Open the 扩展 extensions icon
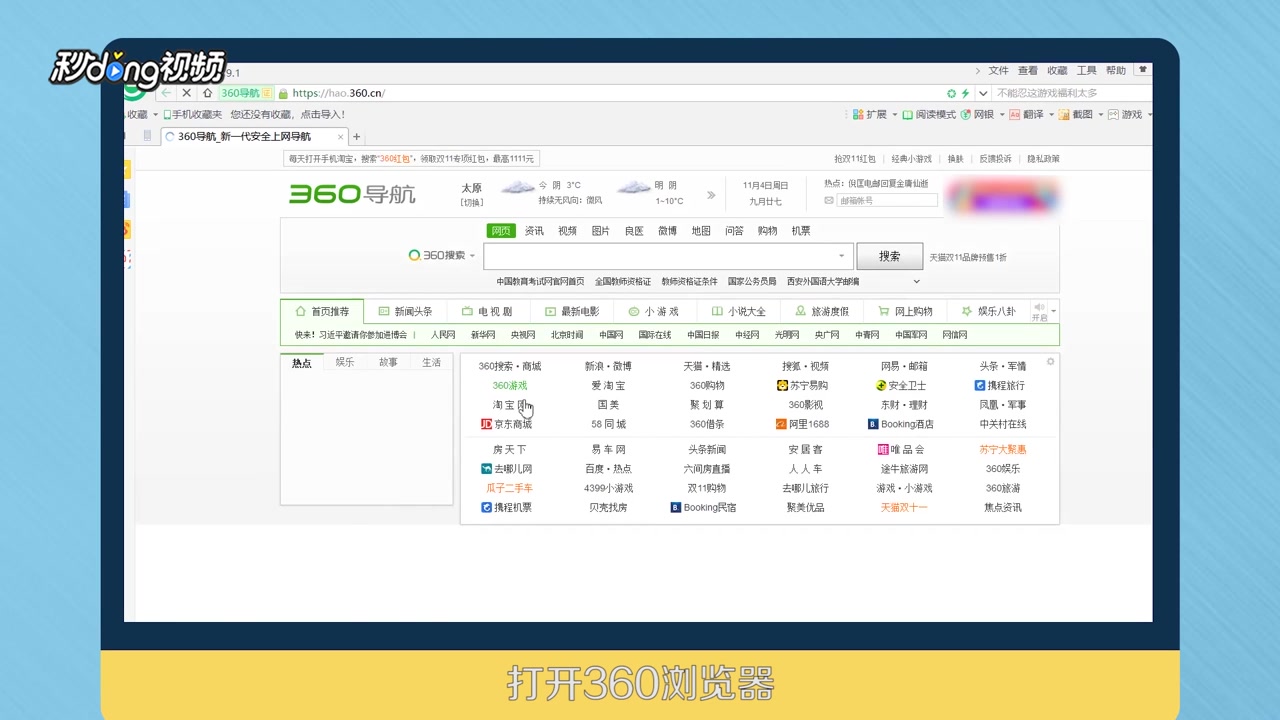Image resolution: width=1280 pixels, height=720 pixels. pos(858,115)
